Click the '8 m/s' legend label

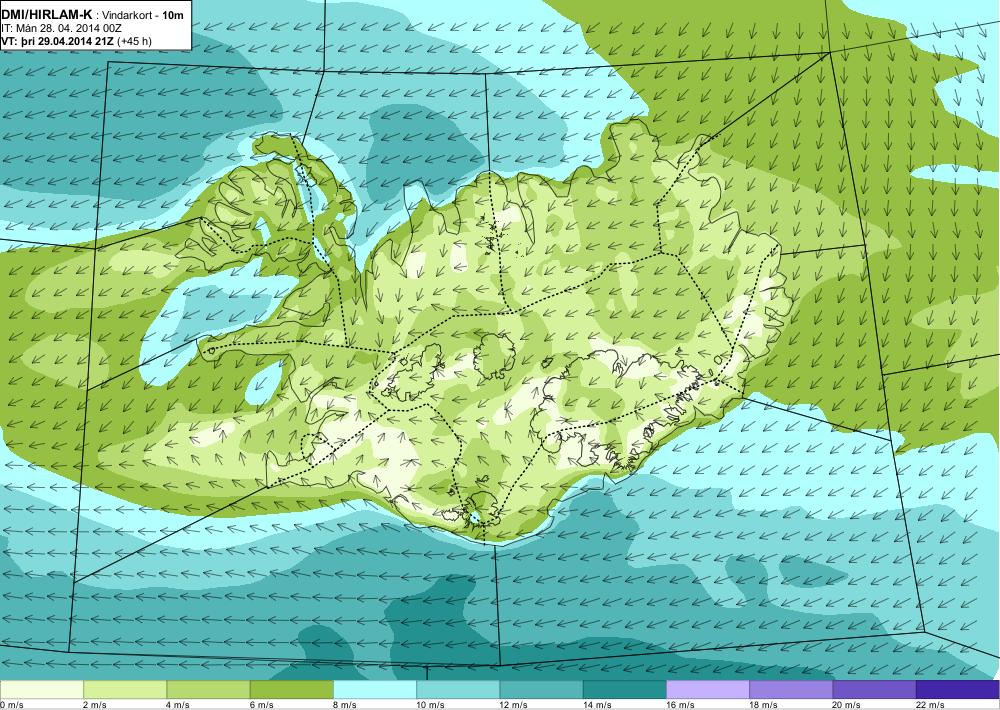point(345,705)
